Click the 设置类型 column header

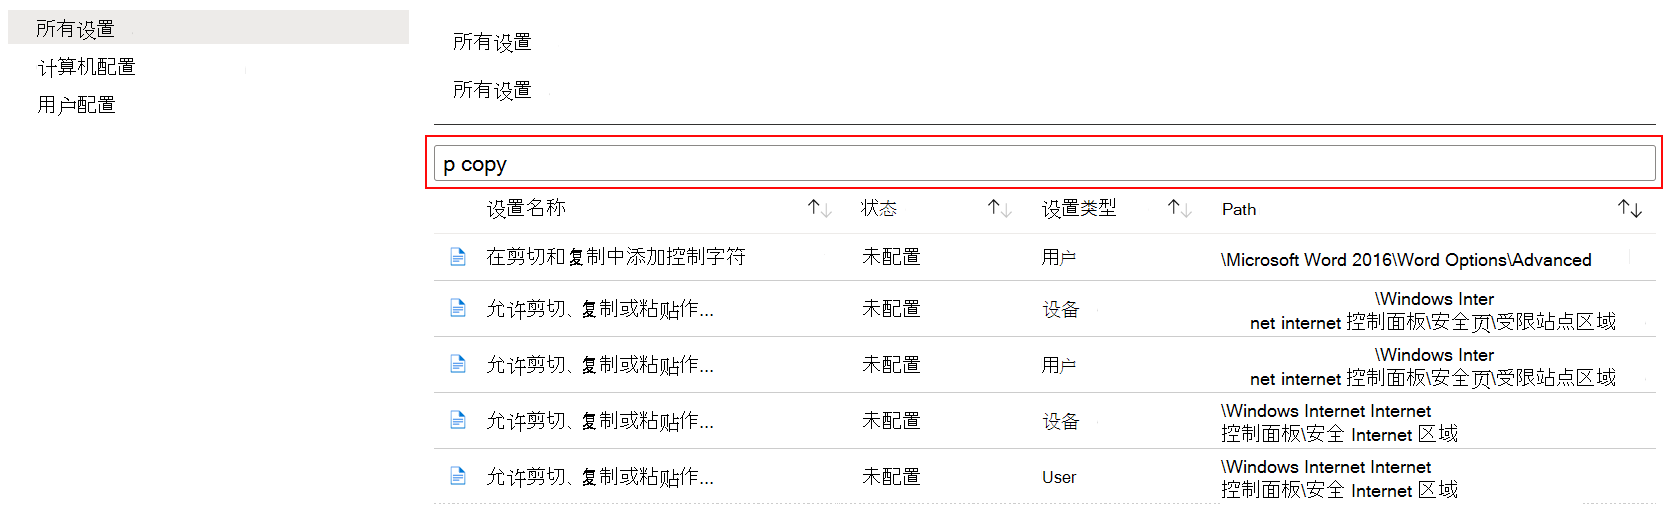tap(1079, 208)
